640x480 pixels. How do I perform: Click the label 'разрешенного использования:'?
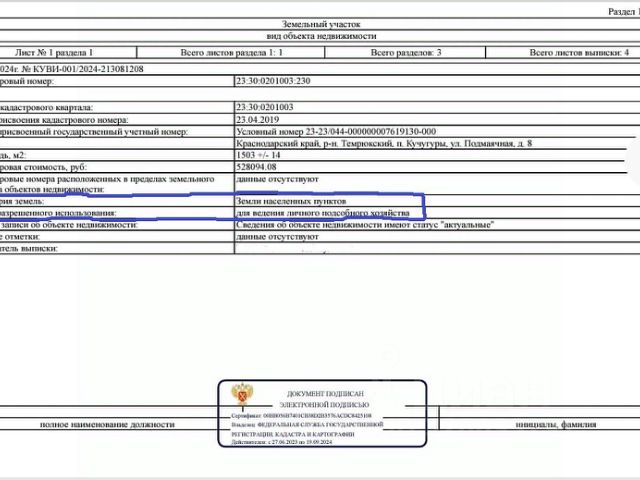click(58, 213)
